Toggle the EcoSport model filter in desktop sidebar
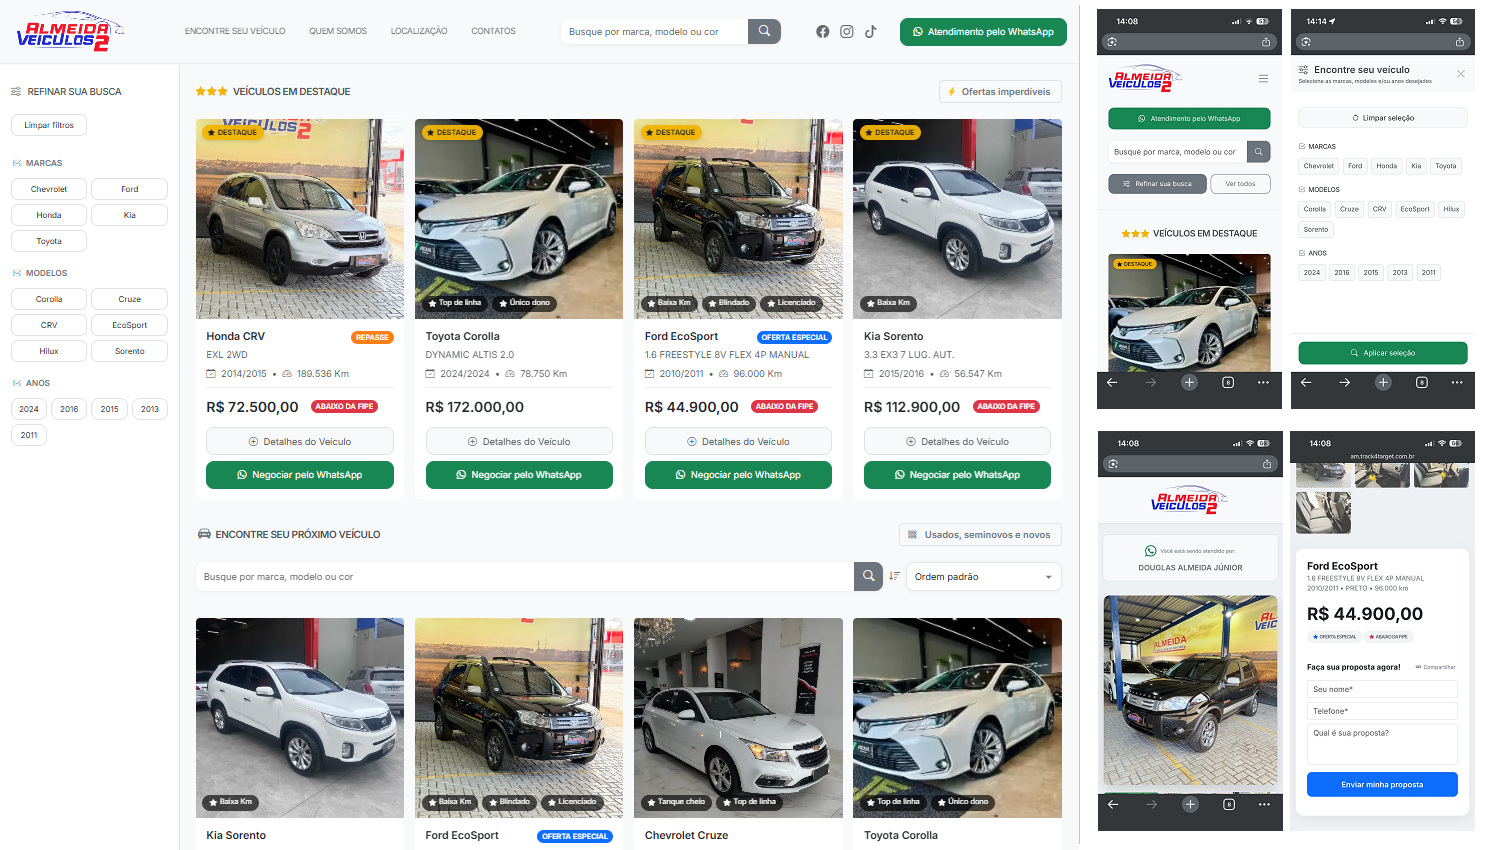This screenshot has height=850, width=1487. [129, 325]
